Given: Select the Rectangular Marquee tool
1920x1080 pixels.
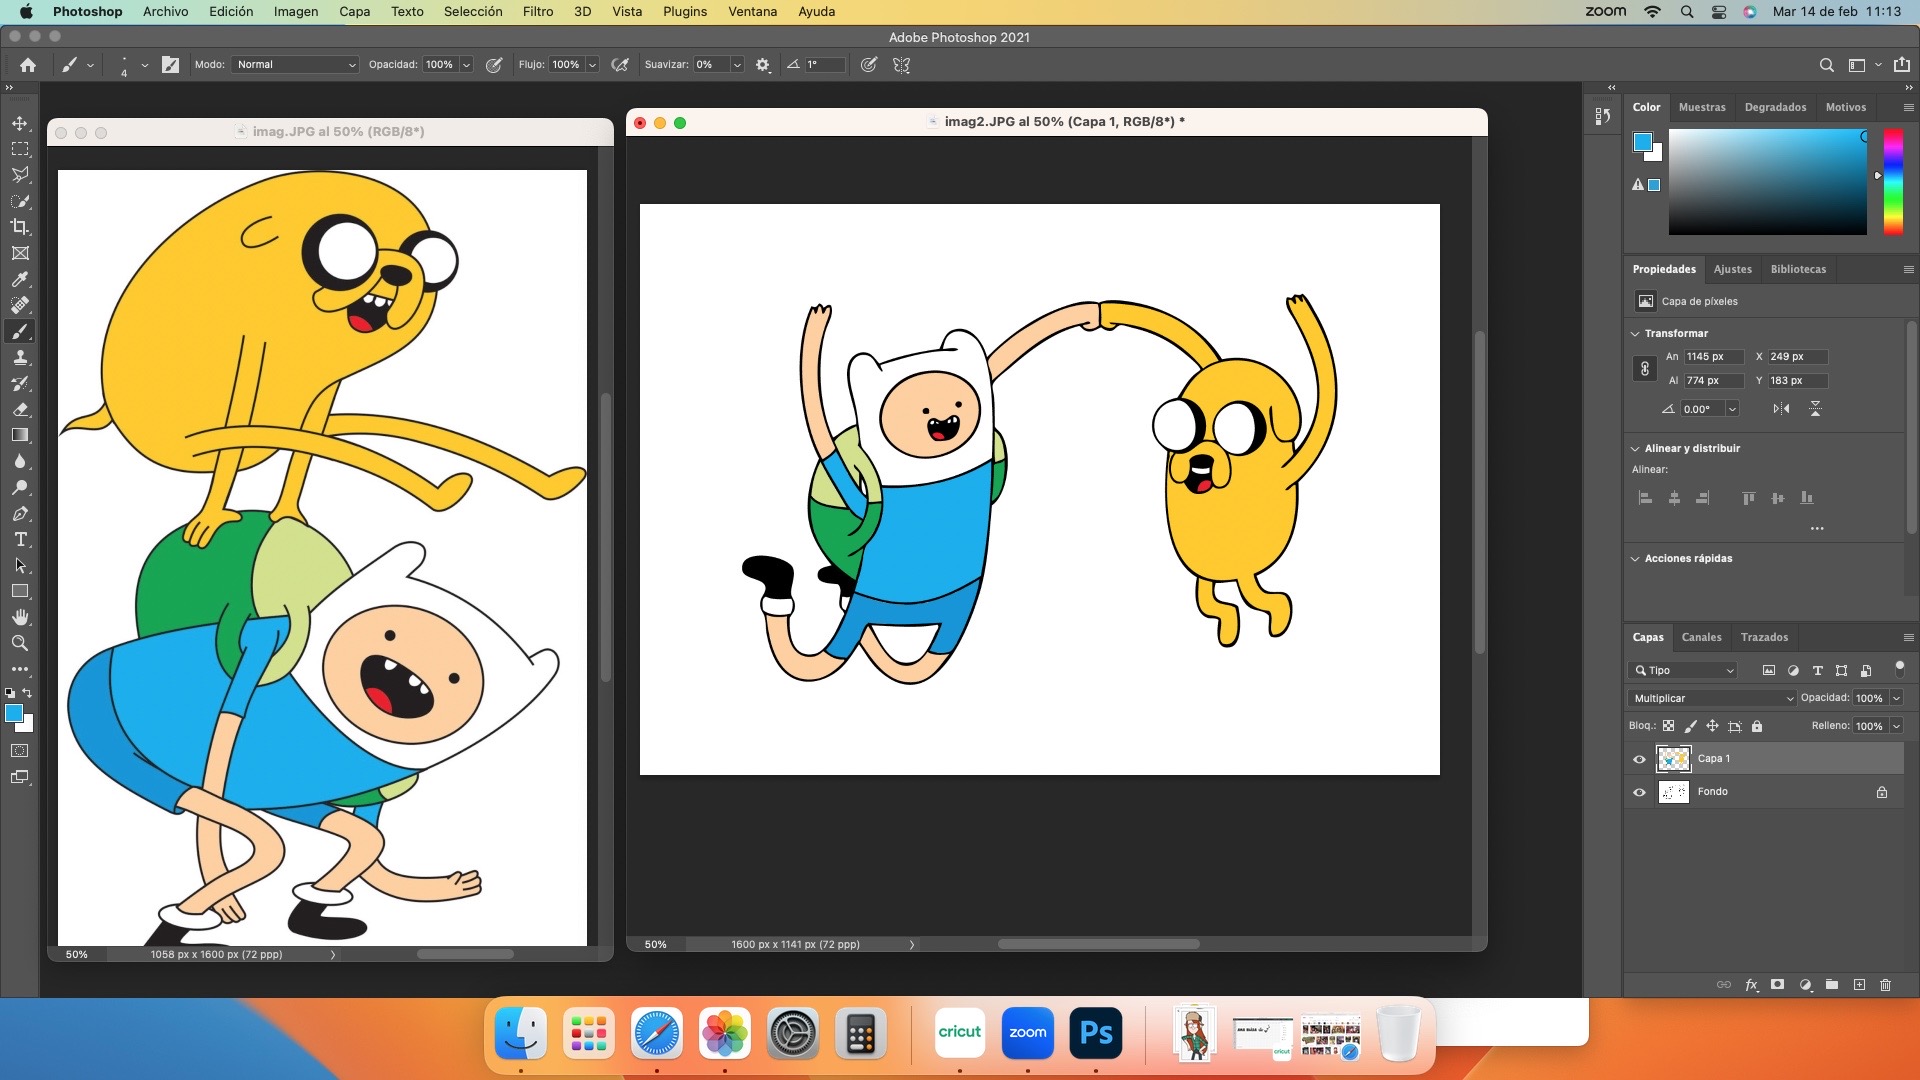Looking at the screenshot, I should (20, 149).
